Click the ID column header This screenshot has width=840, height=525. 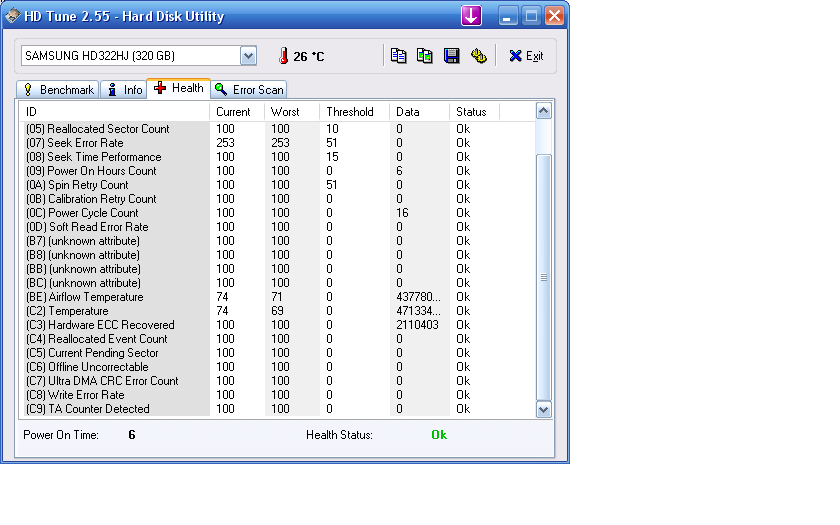tap(115, 112)
